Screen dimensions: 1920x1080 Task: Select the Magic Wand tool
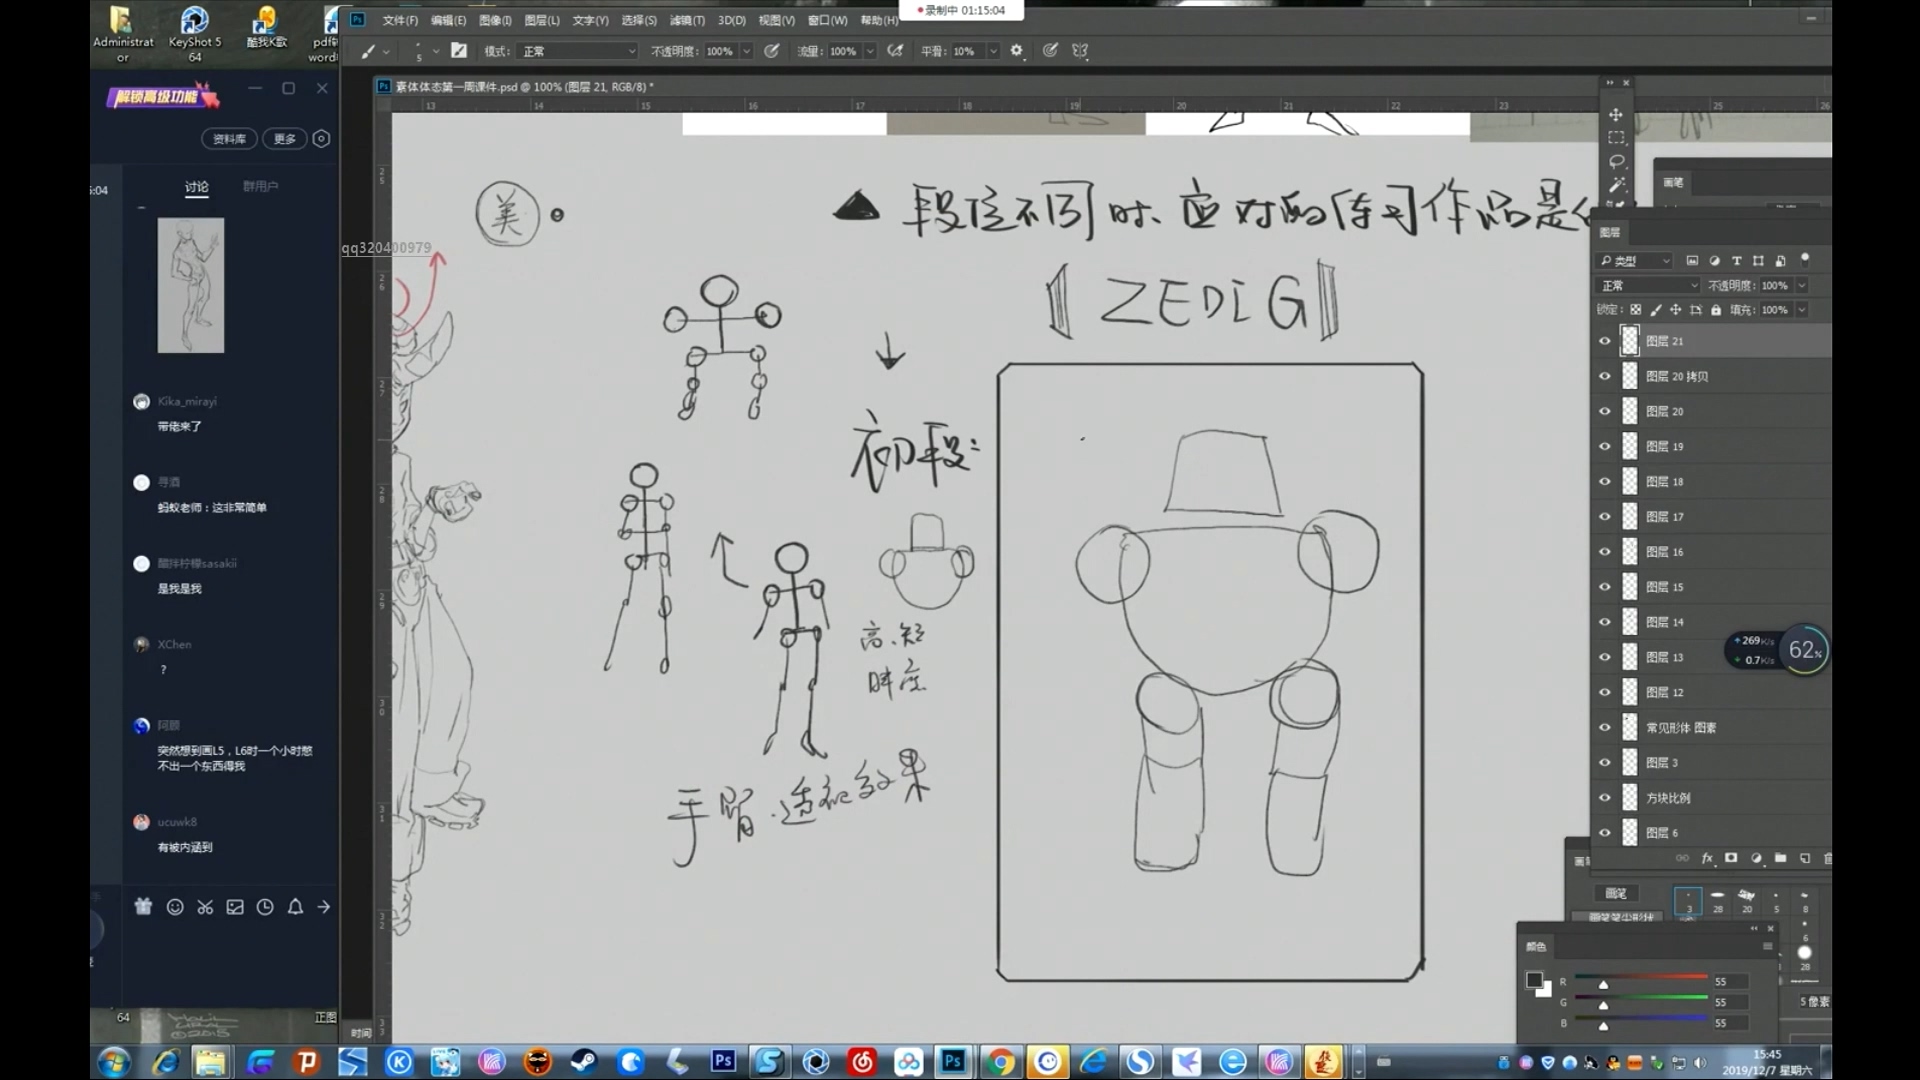(x=1616, y=185)
